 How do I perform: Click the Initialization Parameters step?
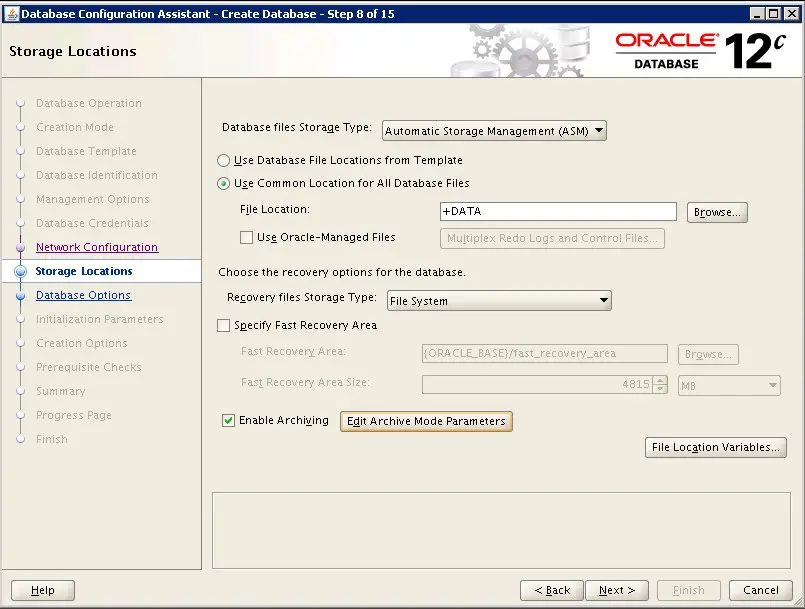pyautogui.click(x=100, y=319)
